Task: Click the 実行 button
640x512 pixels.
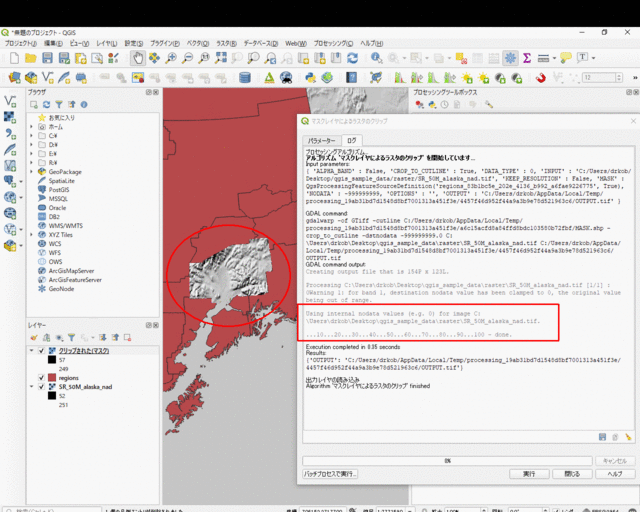Action: click(x=529, y=474)
